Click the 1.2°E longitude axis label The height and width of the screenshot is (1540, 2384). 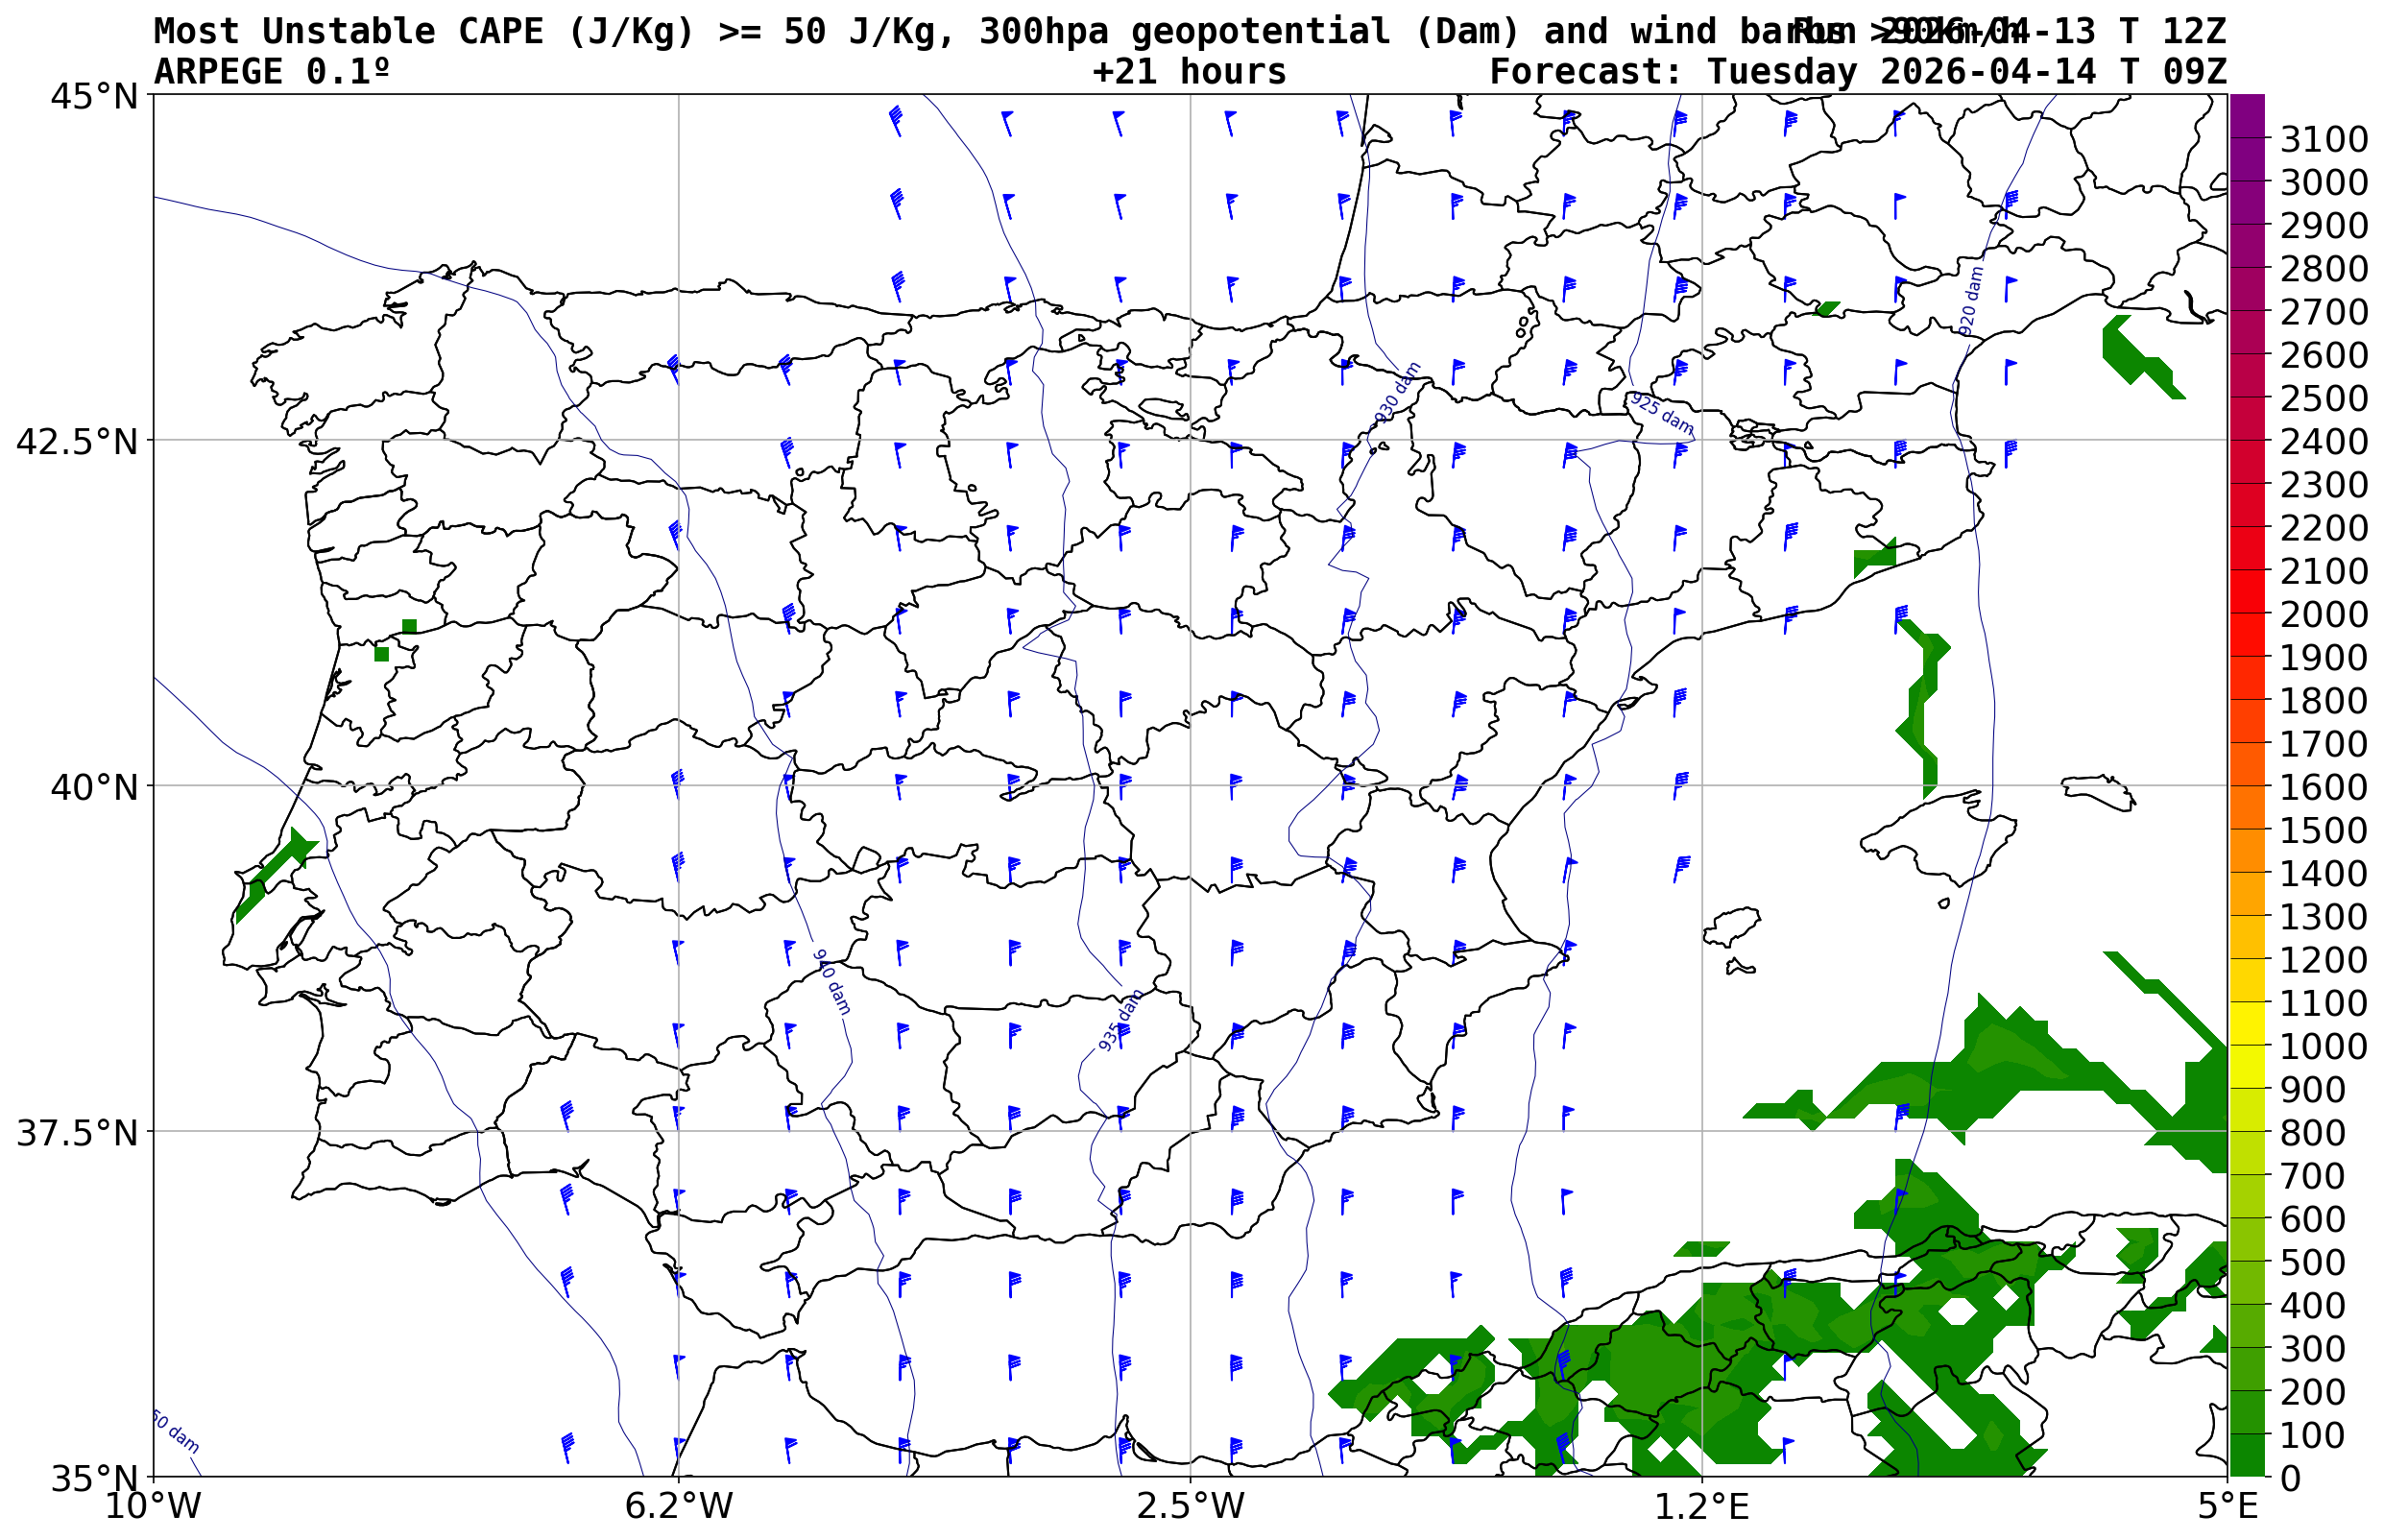point(1702,1506)
